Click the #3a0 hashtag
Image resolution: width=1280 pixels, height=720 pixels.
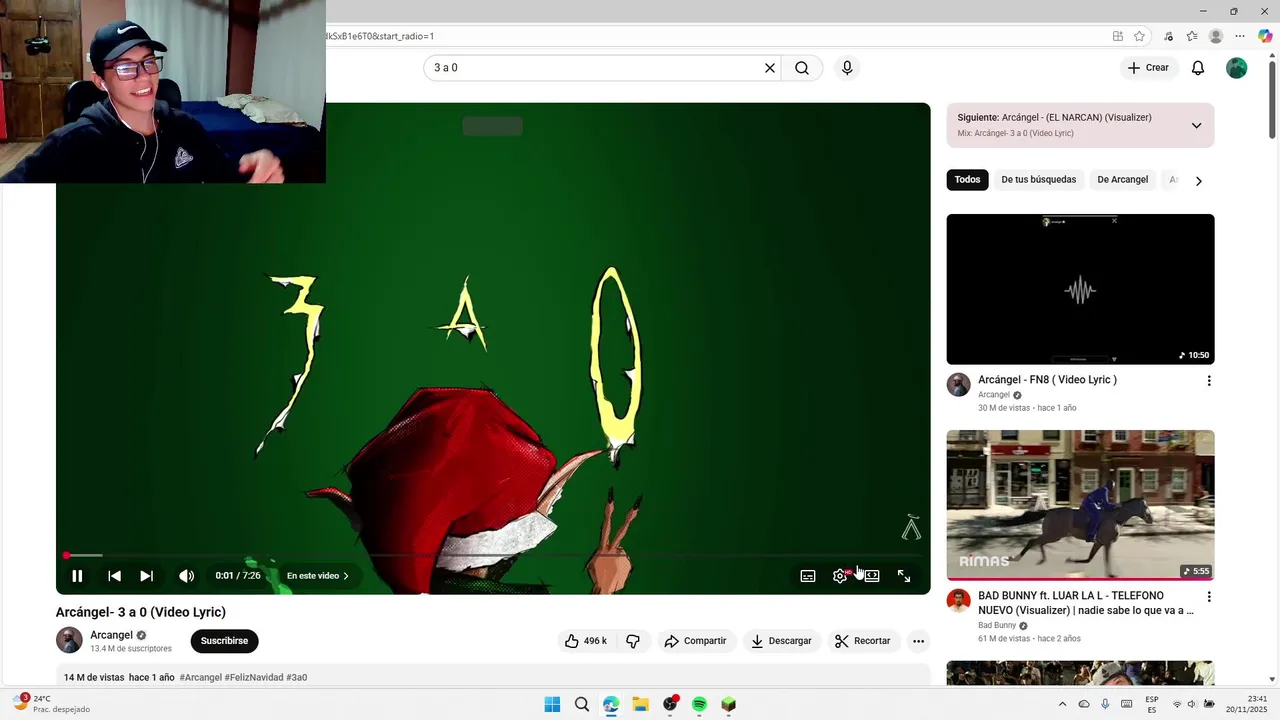(297, 677)
